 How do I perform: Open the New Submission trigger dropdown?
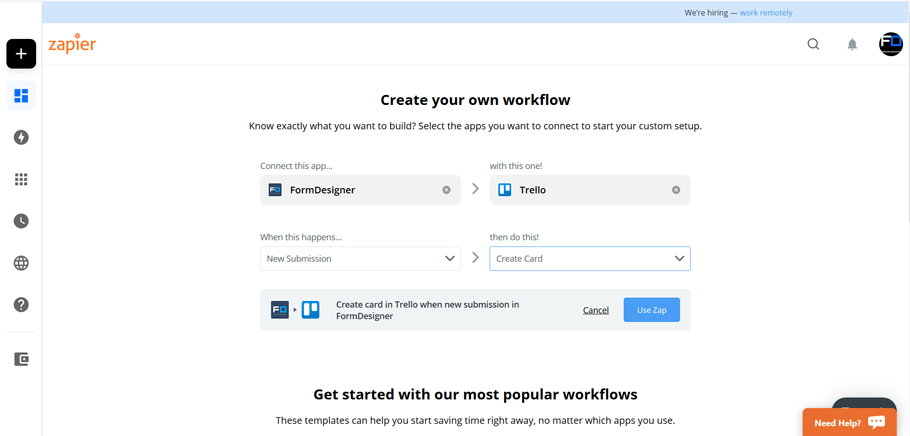point(360,258)
